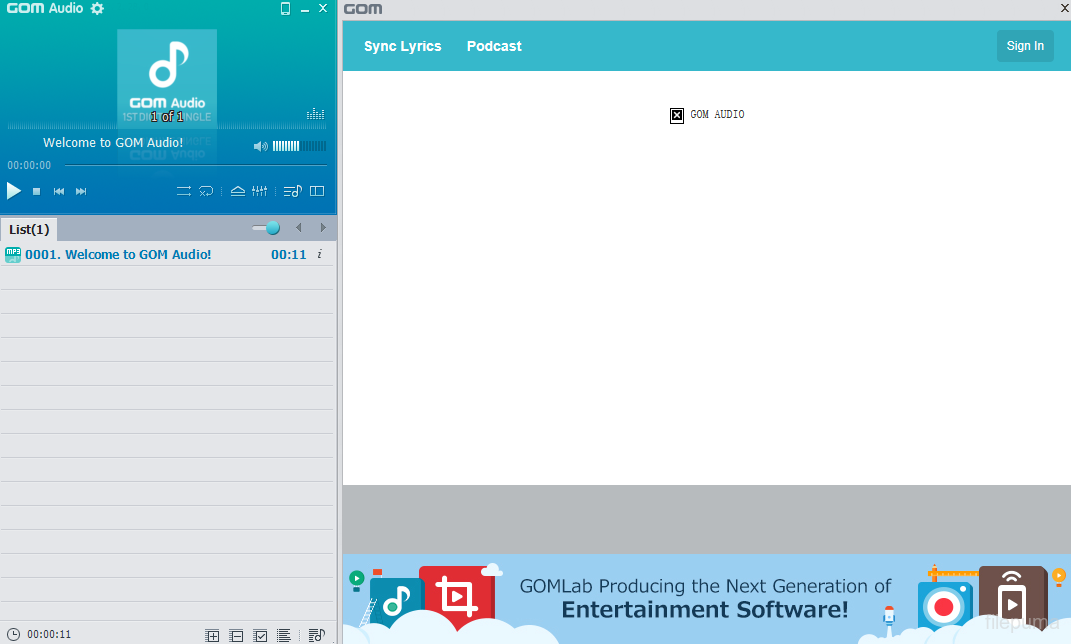Seek along the playback progress bar
The width and height of the screenshot is (1071, 644).
pos(195,165)
